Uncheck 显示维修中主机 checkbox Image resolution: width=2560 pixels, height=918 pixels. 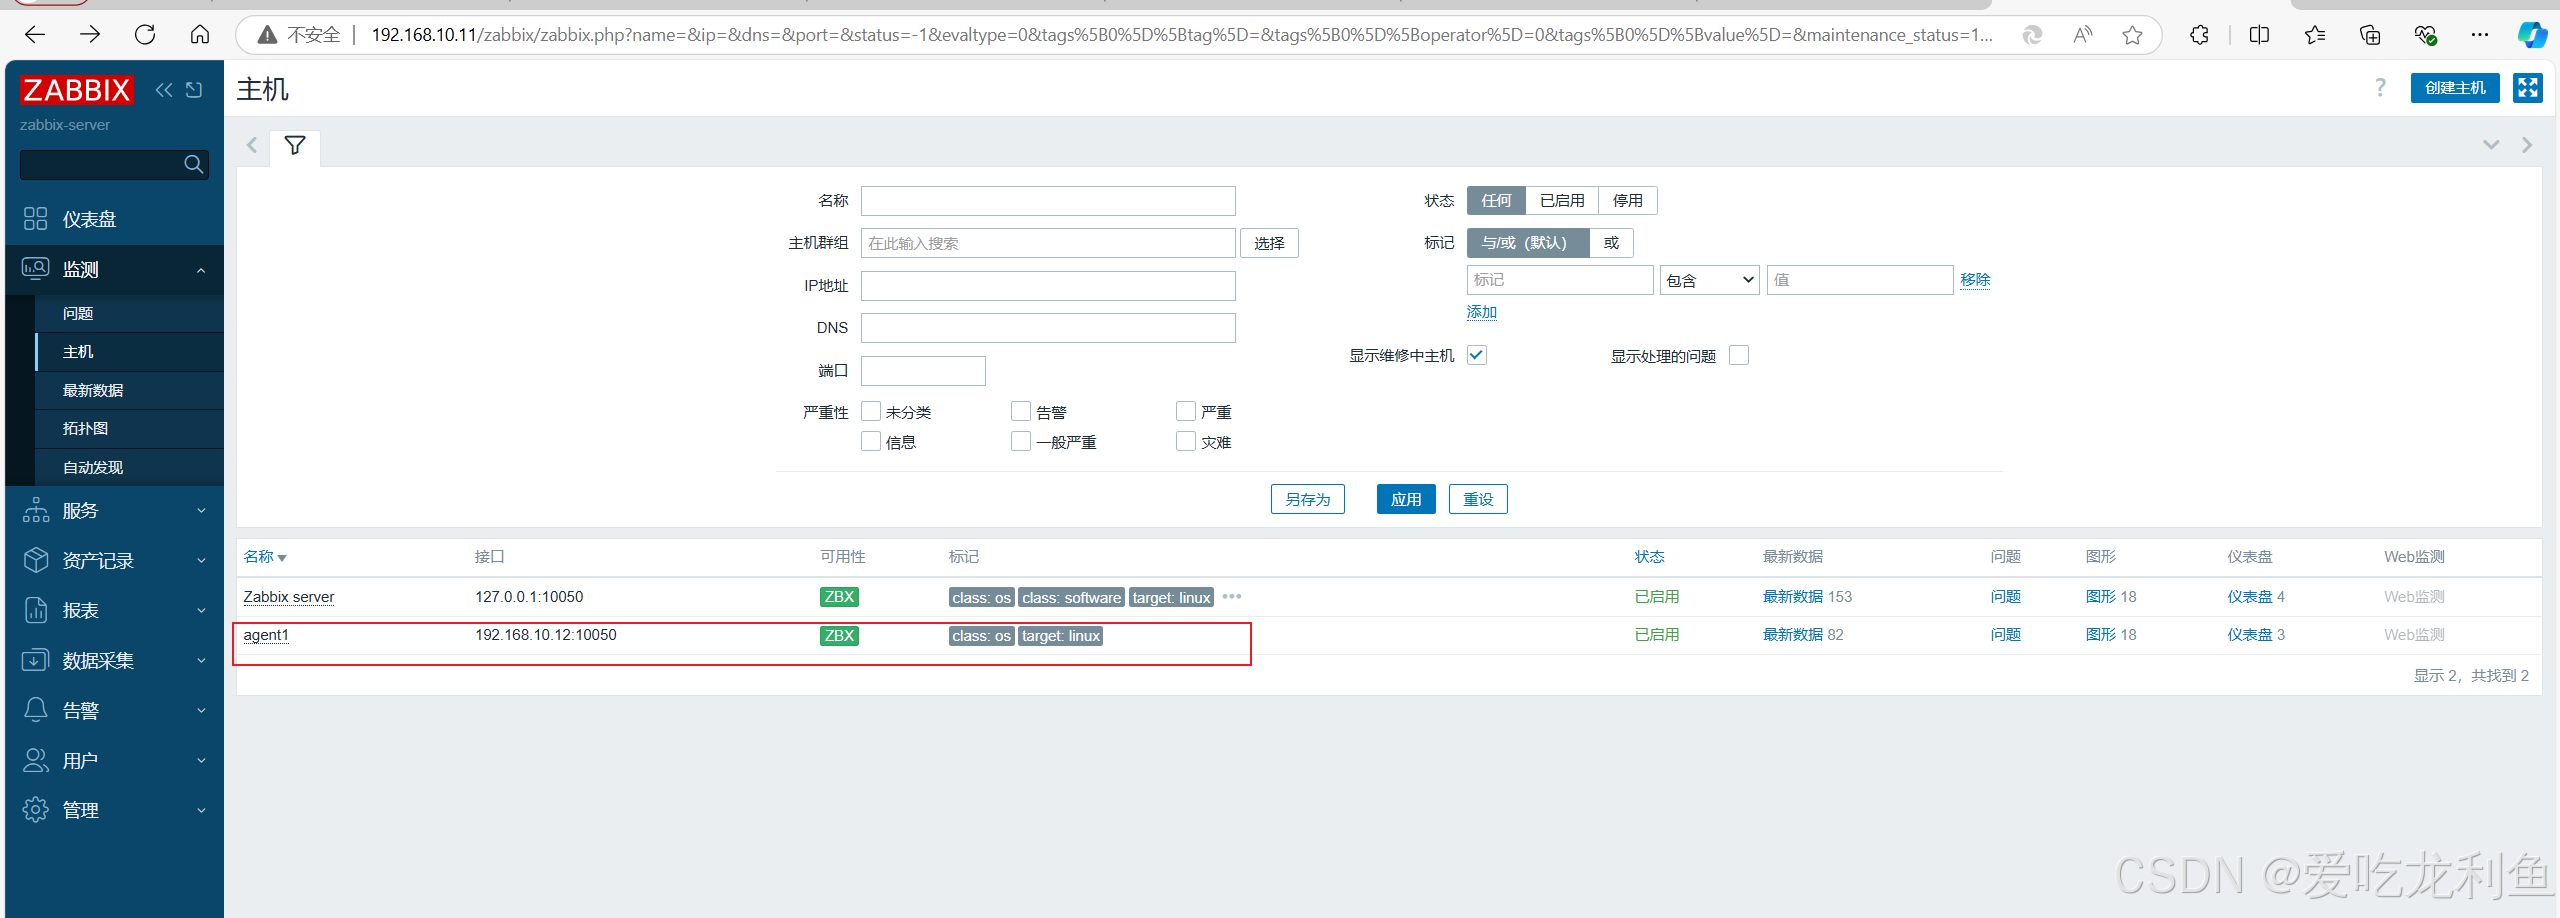click(x=1477, y=355)
